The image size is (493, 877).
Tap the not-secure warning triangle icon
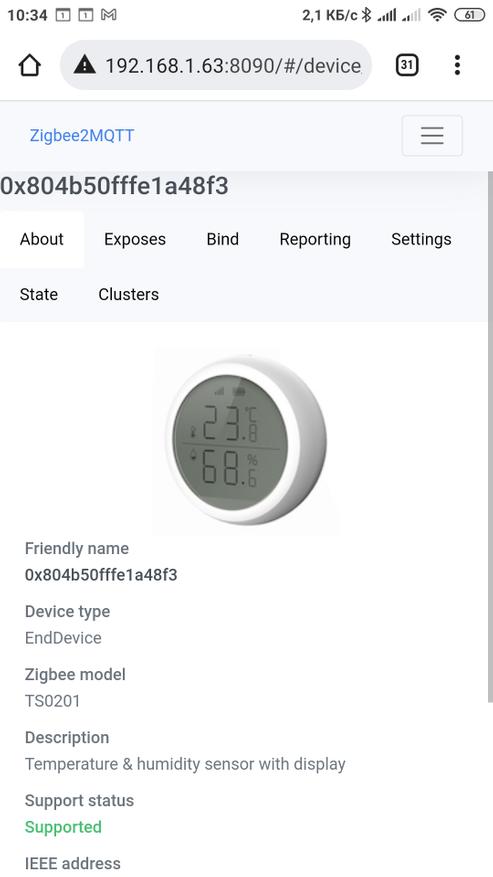tap(84, 65)
